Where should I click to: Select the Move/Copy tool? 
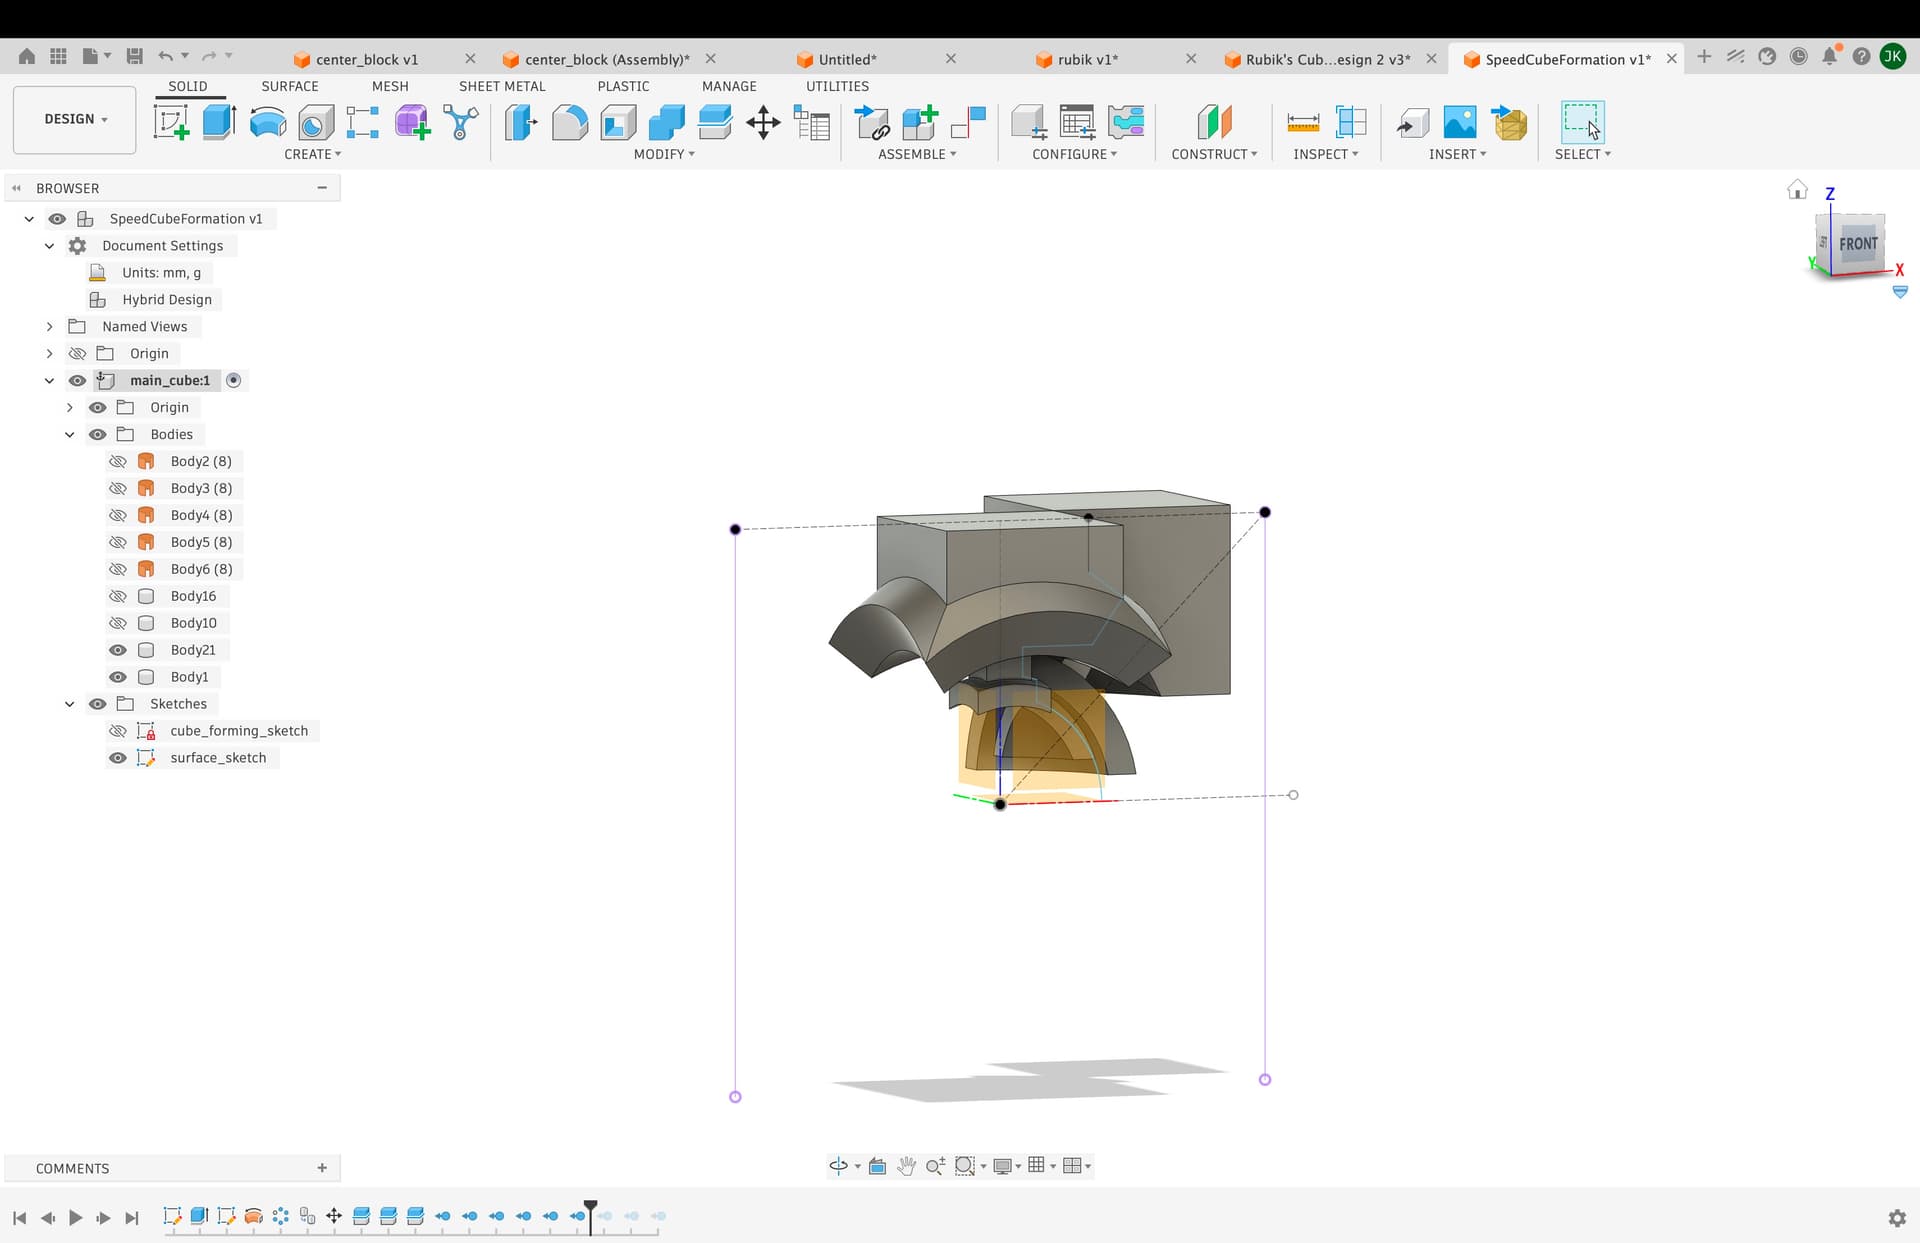point(763,122)
